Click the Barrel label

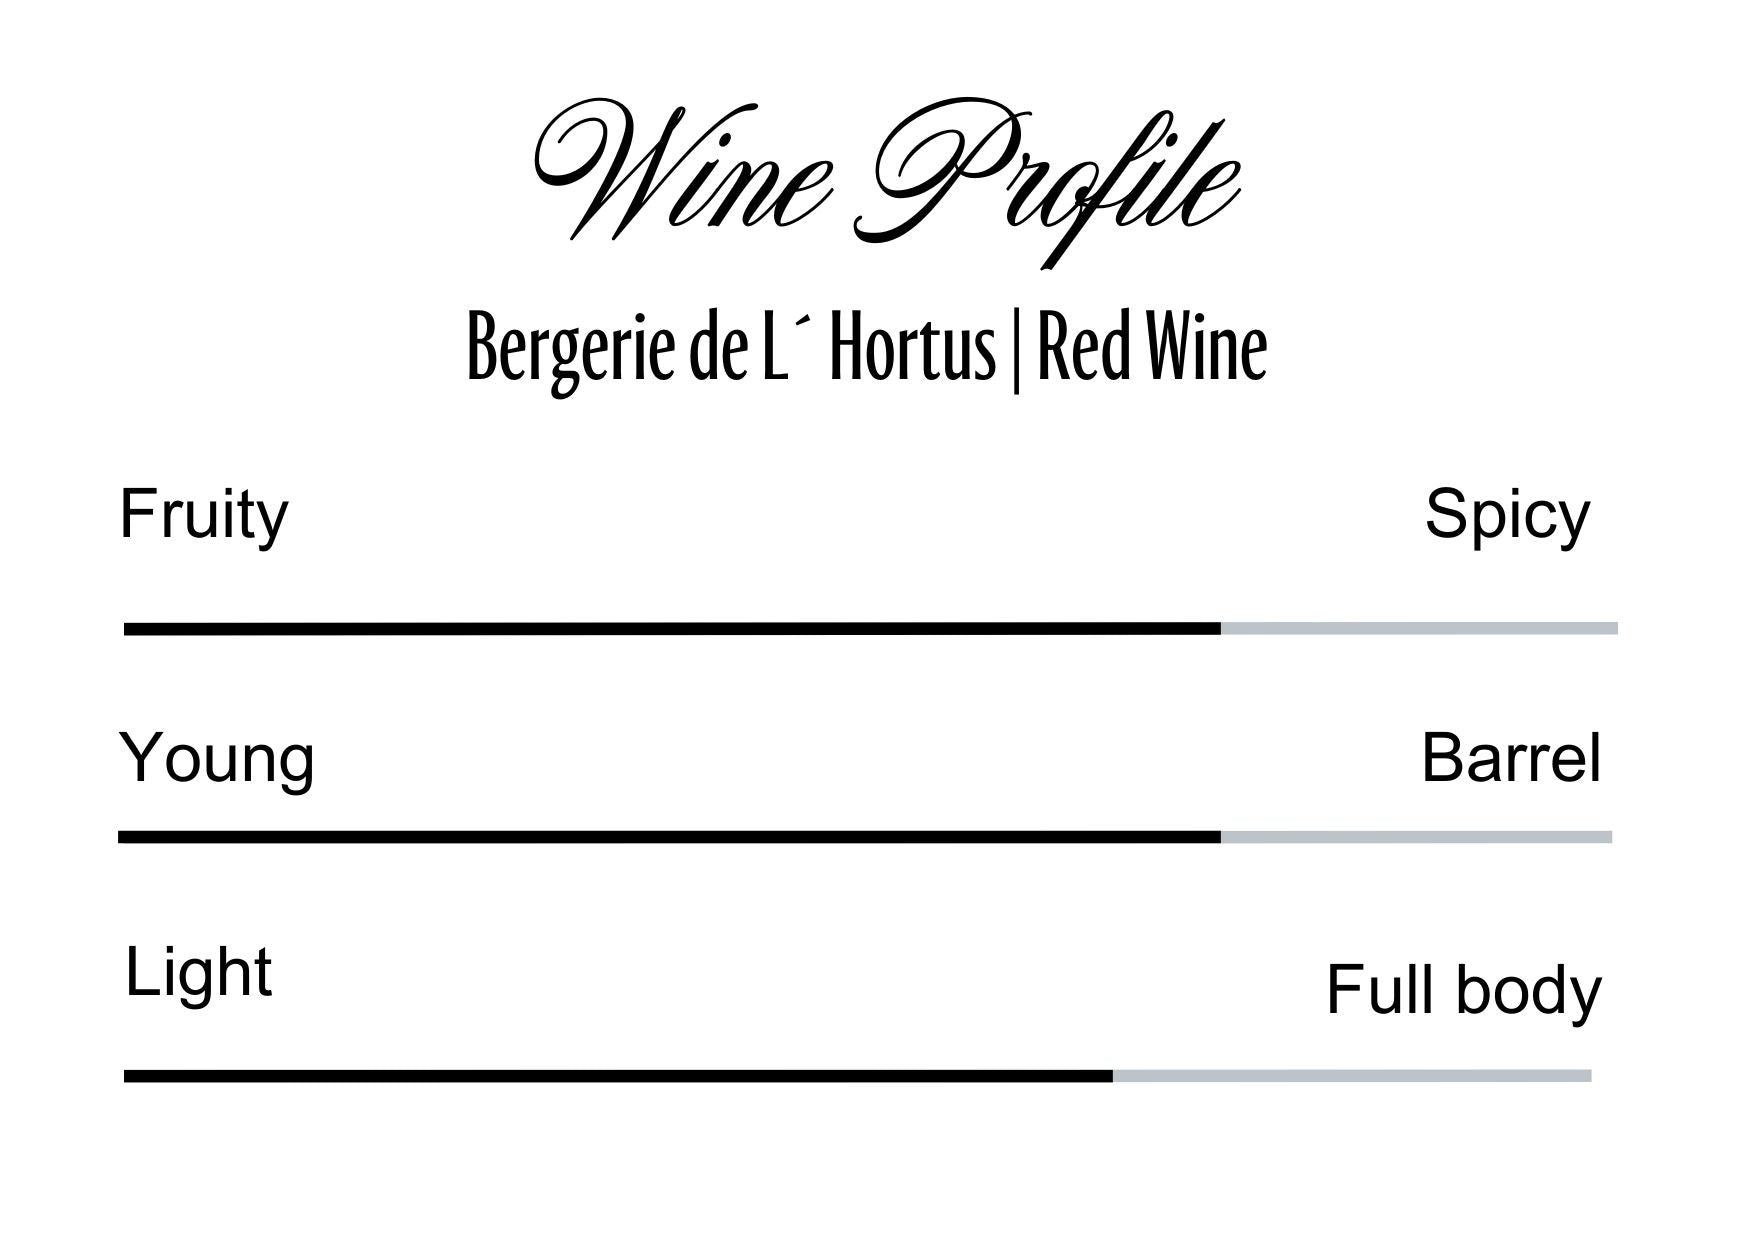click(x=1511, y=758)
